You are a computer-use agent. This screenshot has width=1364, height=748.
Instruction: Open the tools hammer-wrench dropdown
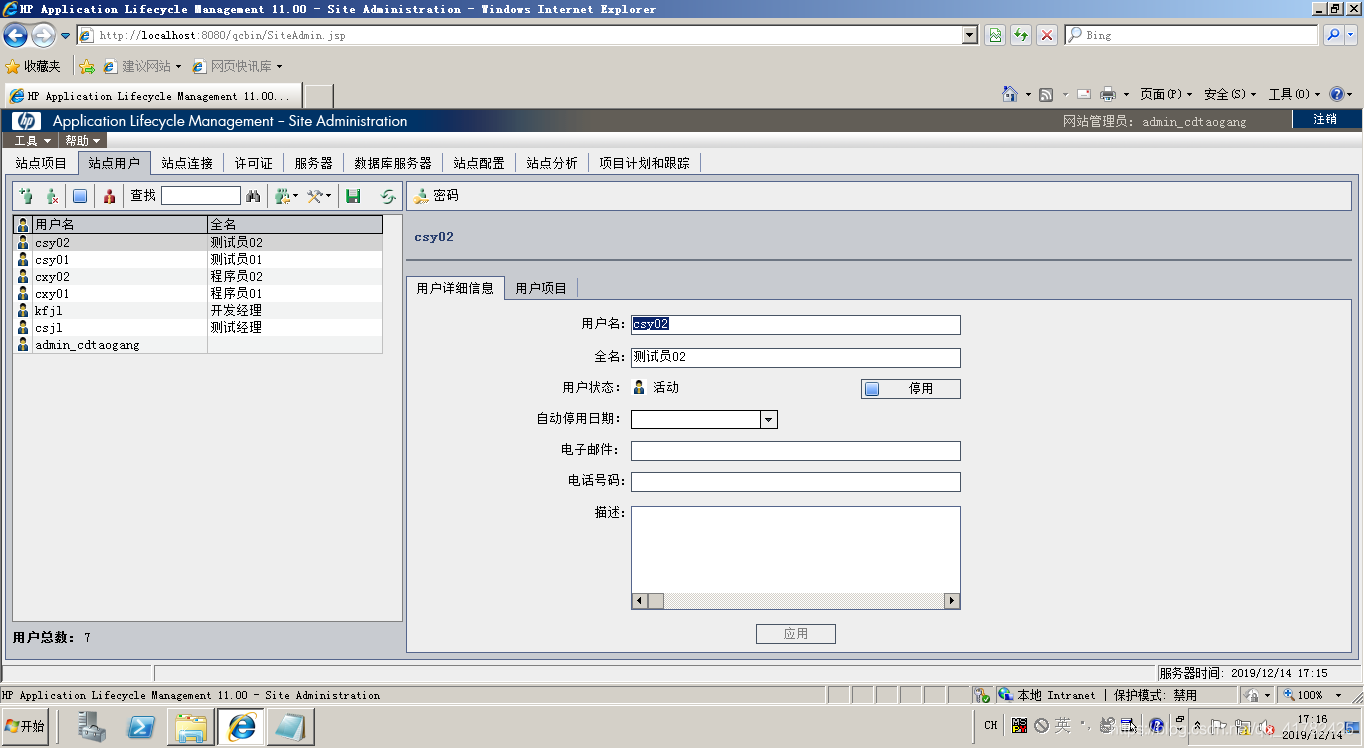click(x=319, y=196)
